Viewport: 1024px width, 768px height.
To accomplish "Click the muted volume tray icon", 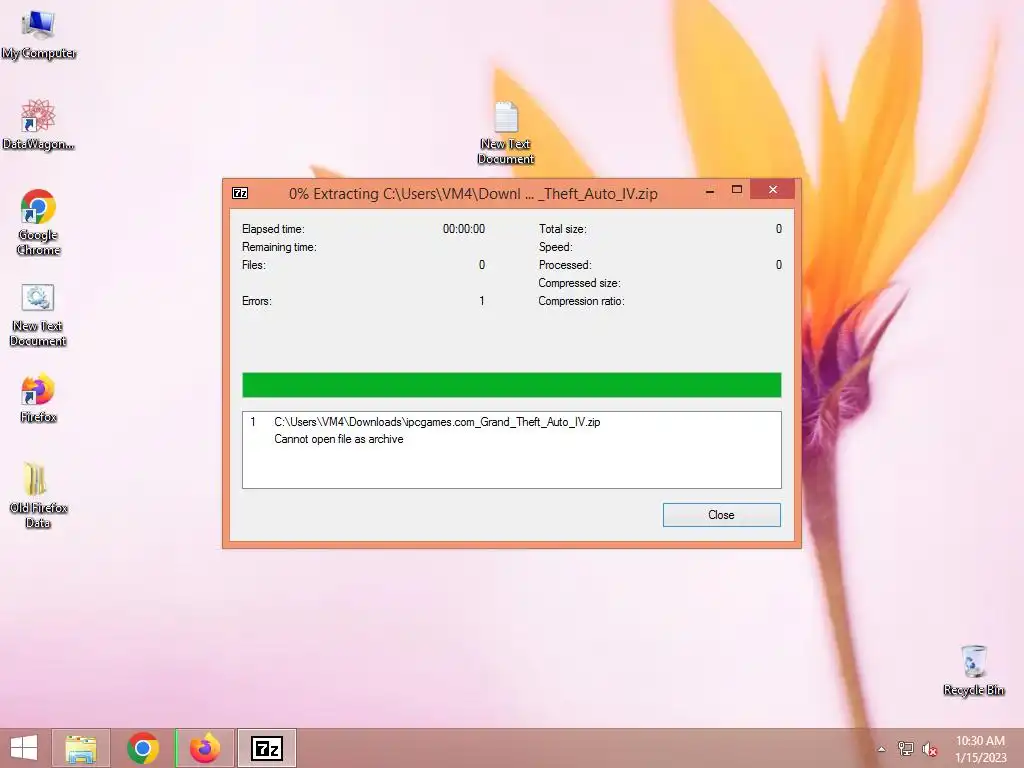I will pyautogui.click(x=930, y=749).
